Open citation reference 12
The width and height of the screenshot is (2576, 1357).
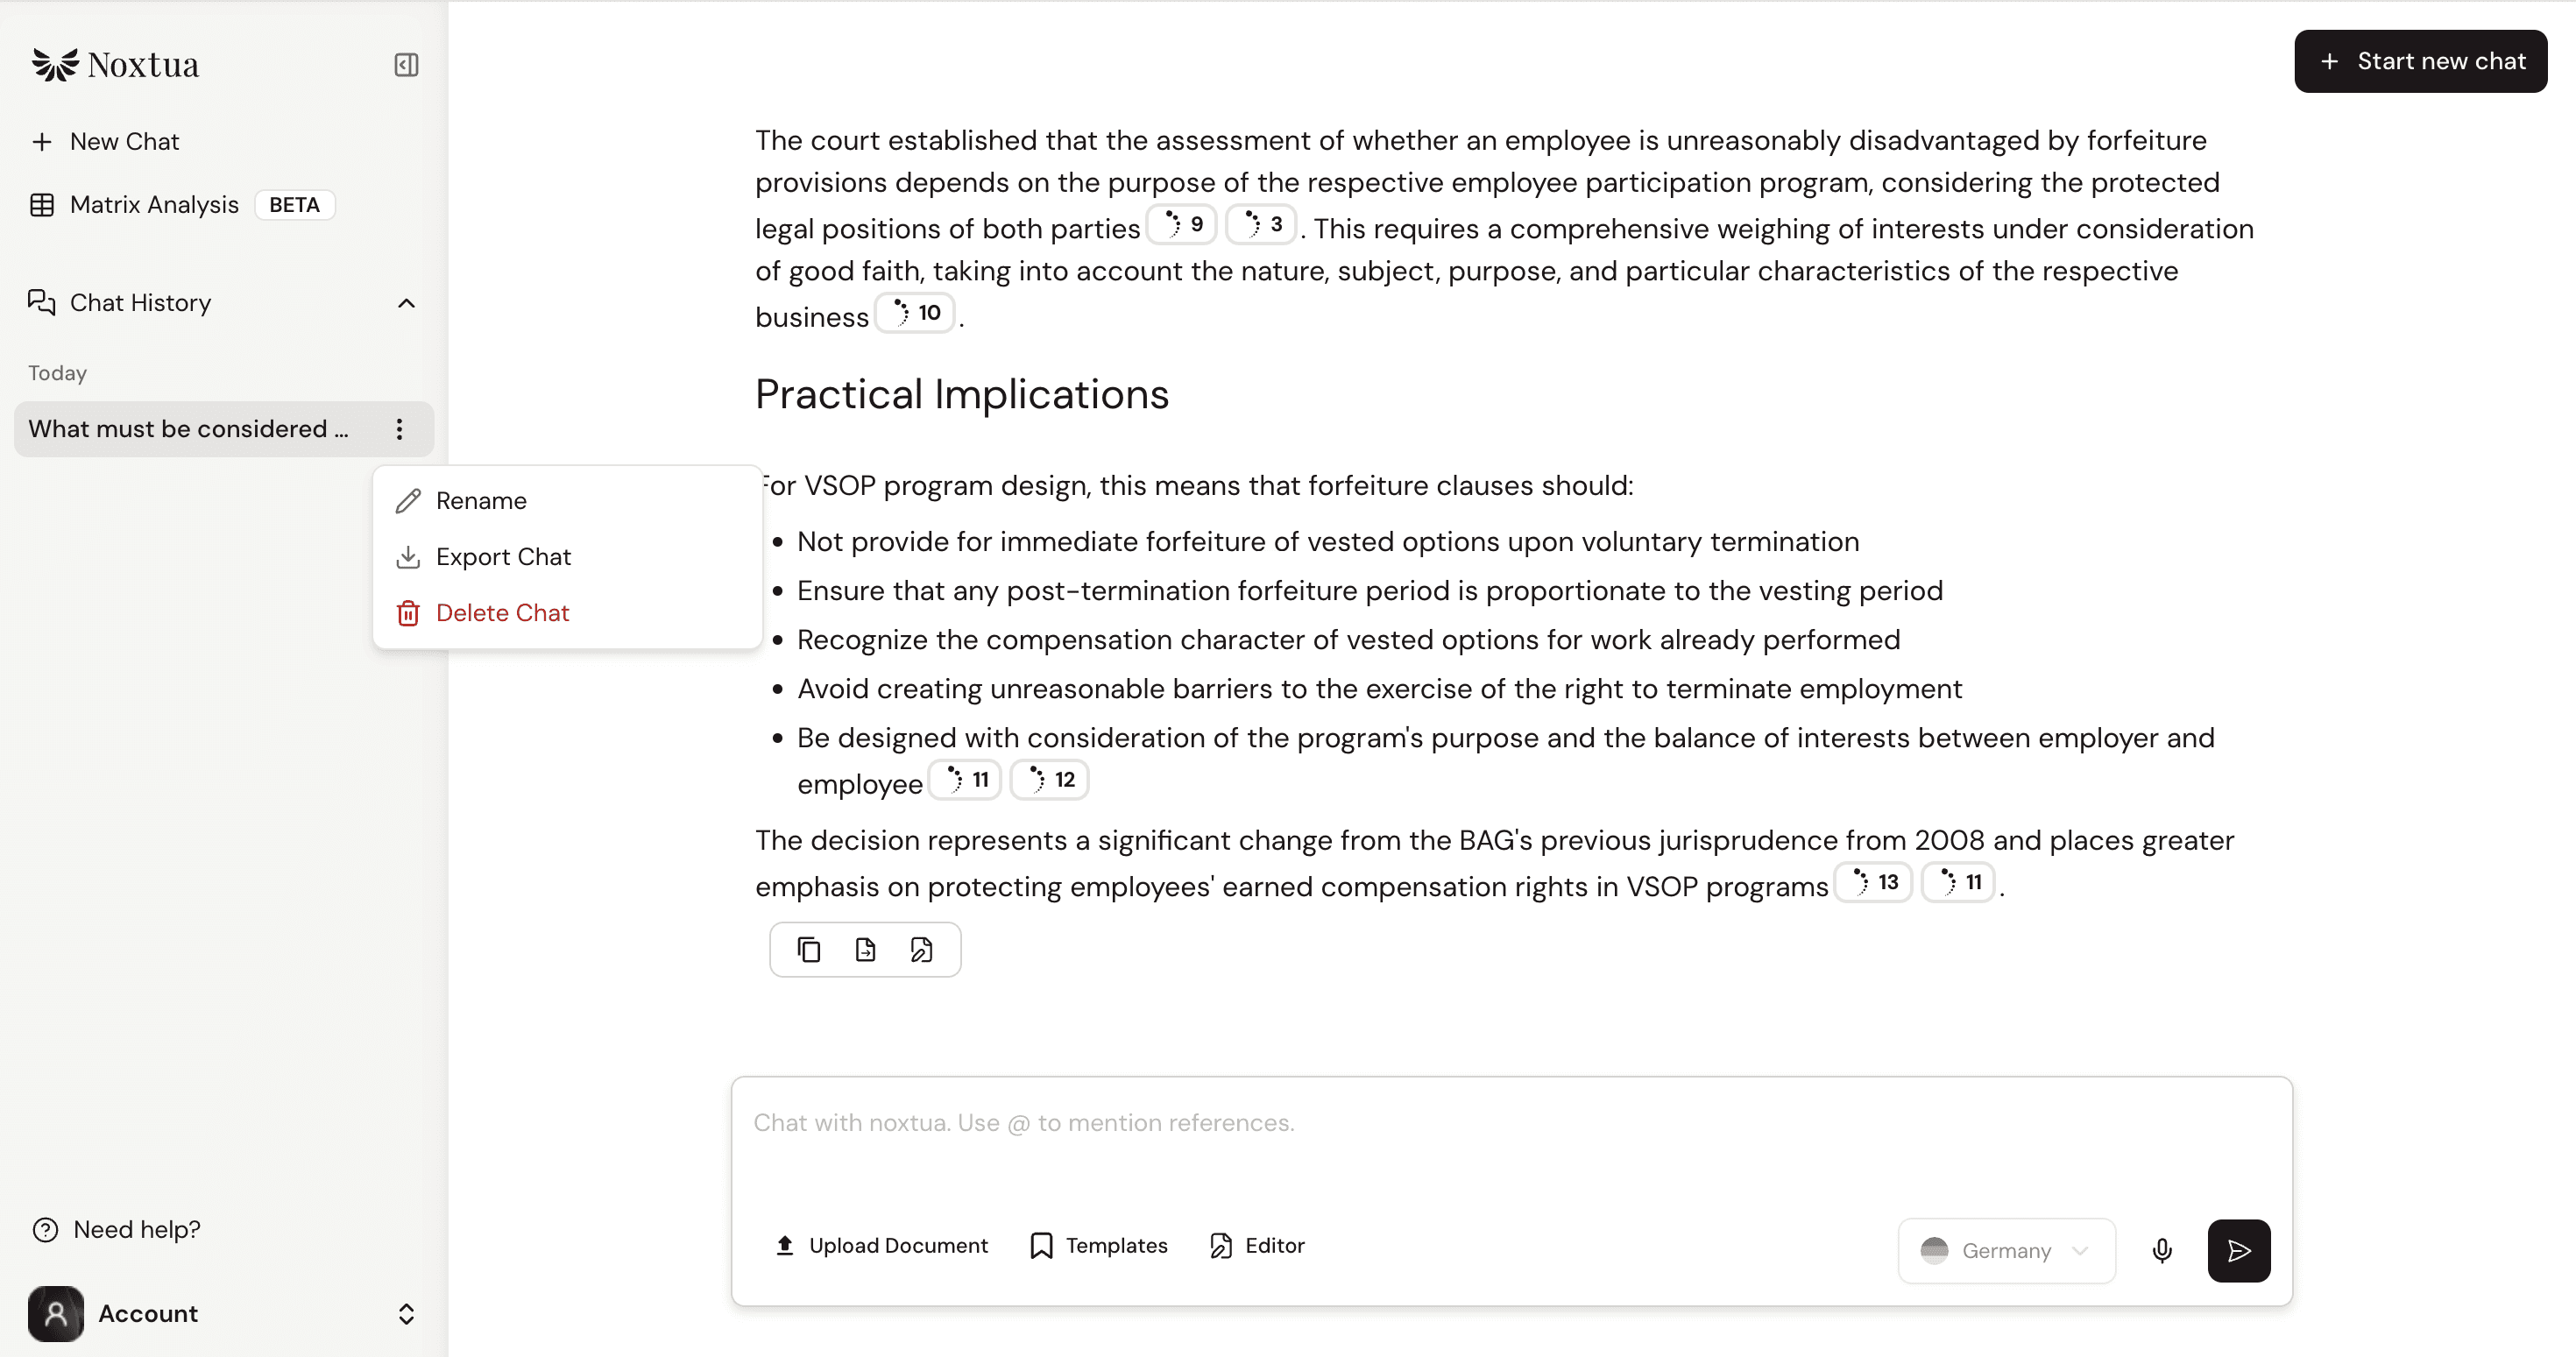tap(1050, 780)
